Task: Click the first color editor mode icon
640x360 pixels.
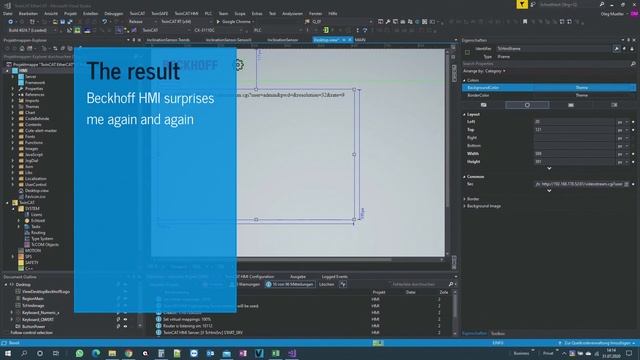Action: click(x=484, y=105)
